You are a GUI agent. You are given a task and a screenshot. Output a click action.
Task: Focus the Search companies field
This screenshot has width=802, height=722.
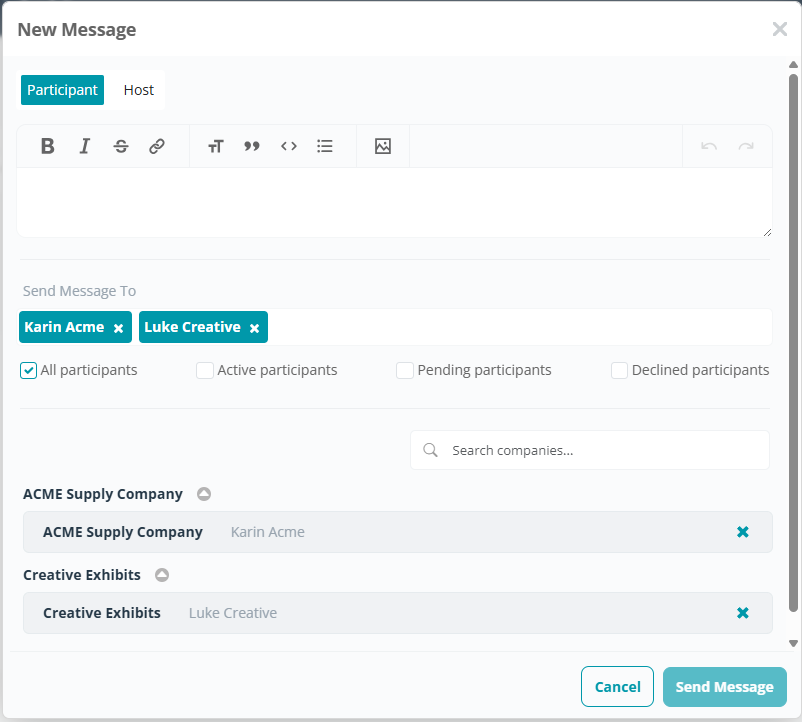600,450
